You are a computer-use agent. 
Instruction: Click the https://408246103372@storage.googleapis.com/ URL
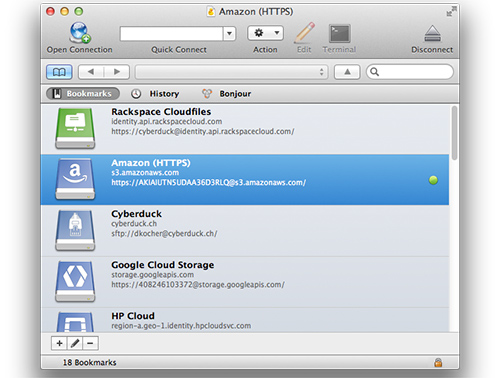198,285
